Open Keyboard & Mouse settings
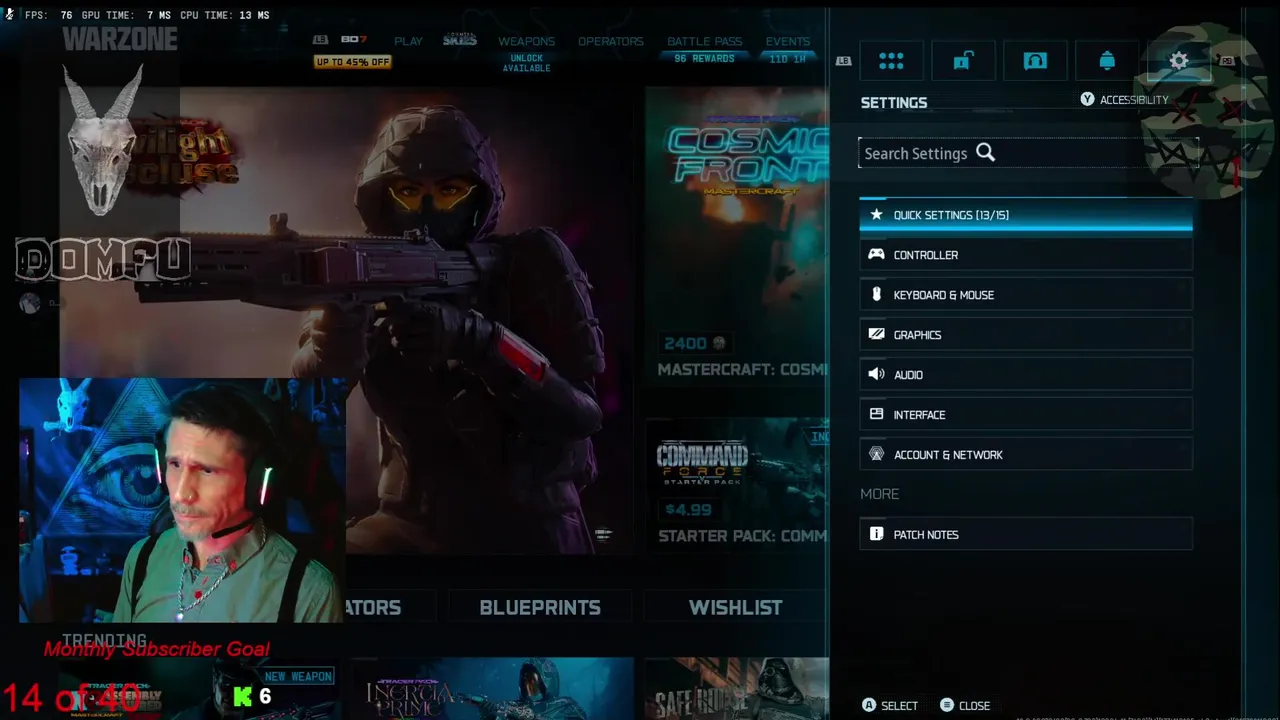Viewport: 1280px width, 720px height. pos(1026,295)
